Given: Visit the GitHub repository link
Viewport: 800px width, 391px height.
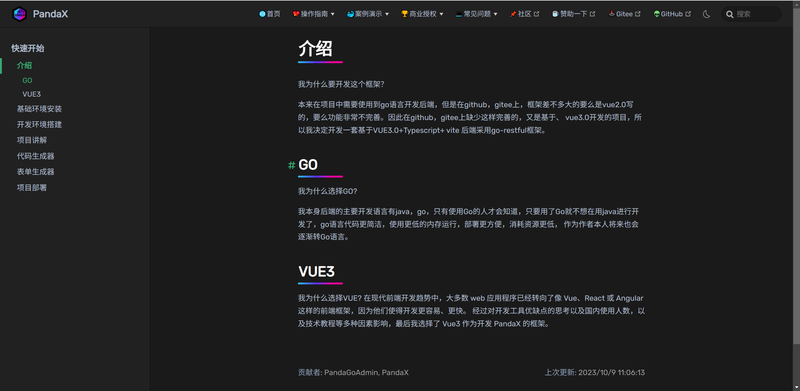Looking at the screenshot, I should pos(671,14).
